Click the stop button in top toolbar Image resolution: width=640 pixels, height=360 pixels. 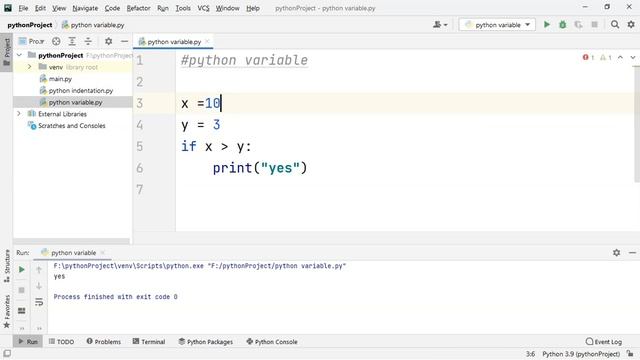594,25
